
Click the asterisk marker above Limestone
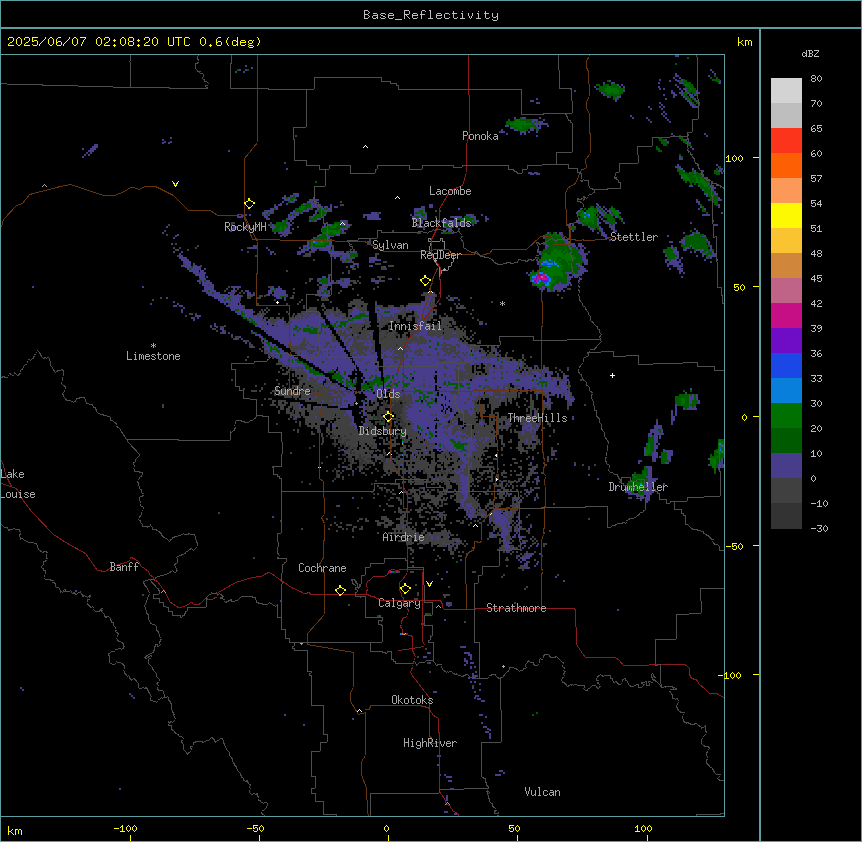click(x=153, y=346)
